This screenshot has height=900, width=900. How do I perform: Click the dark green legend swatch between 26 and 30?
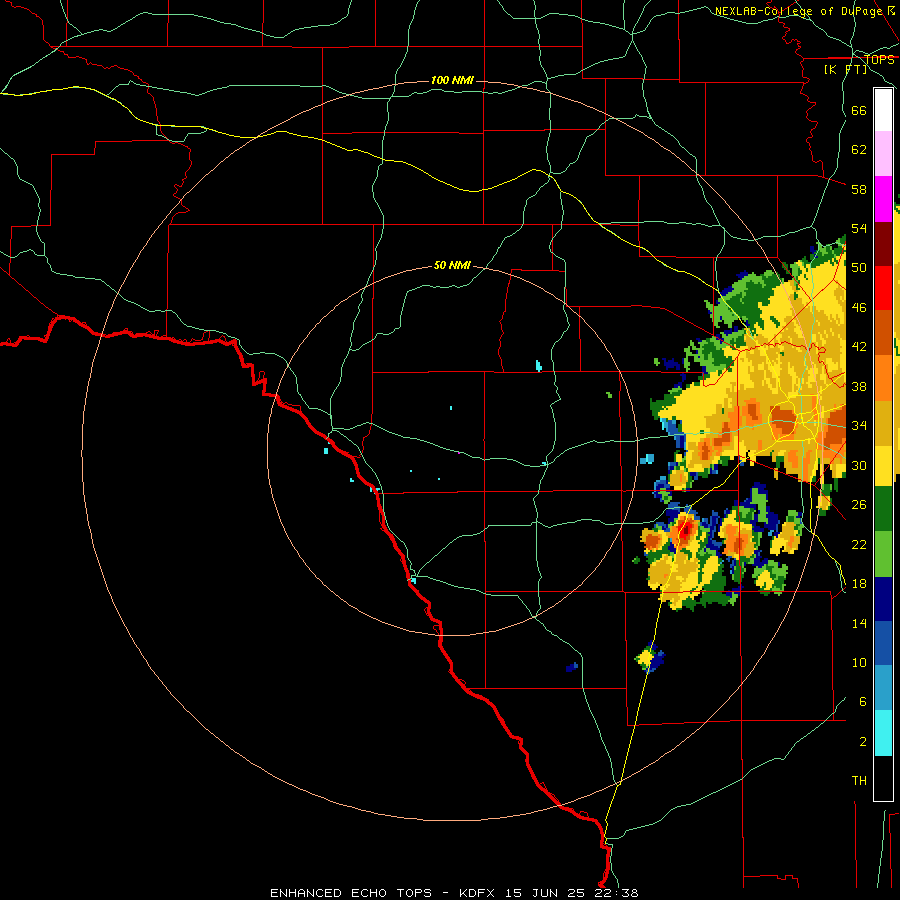pyautogui.click(x=883, y=509)
